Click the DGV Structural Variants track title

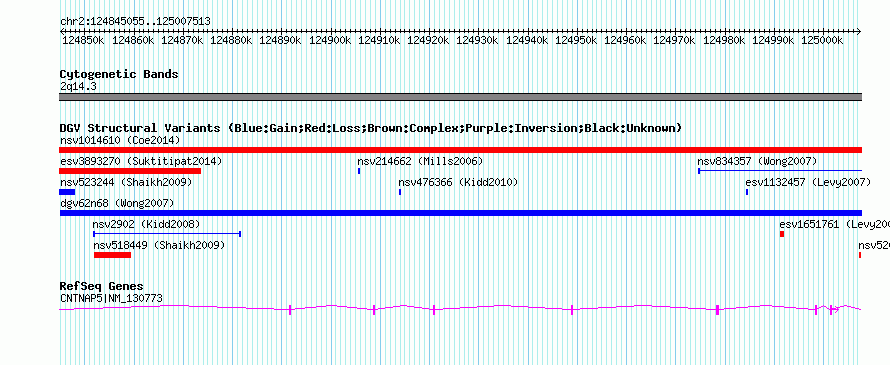coord(371,128)
